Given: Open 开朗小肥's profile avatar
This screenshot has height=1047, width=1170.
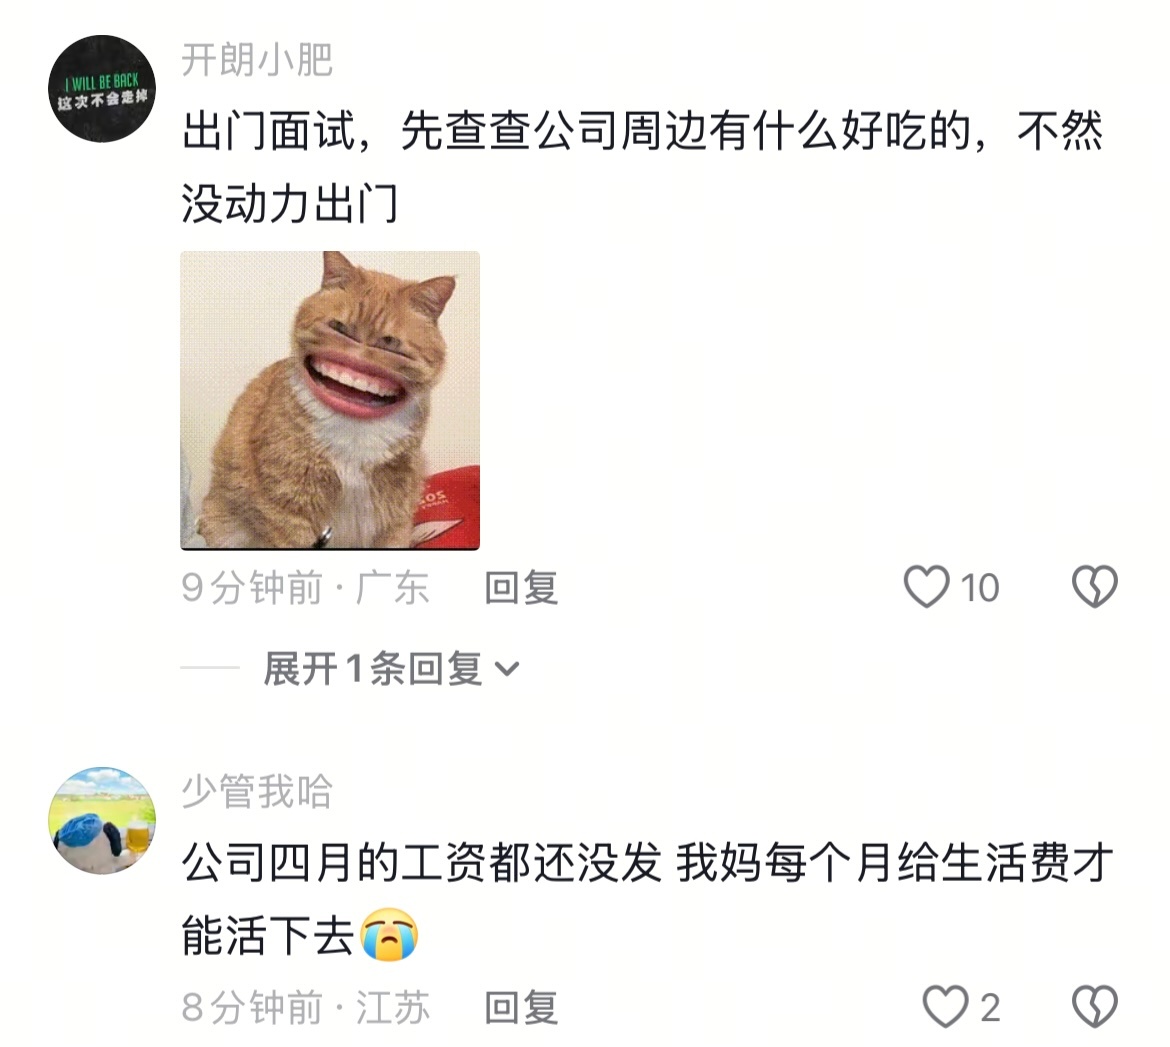Looking at the screenshot, I should [102, 88].
